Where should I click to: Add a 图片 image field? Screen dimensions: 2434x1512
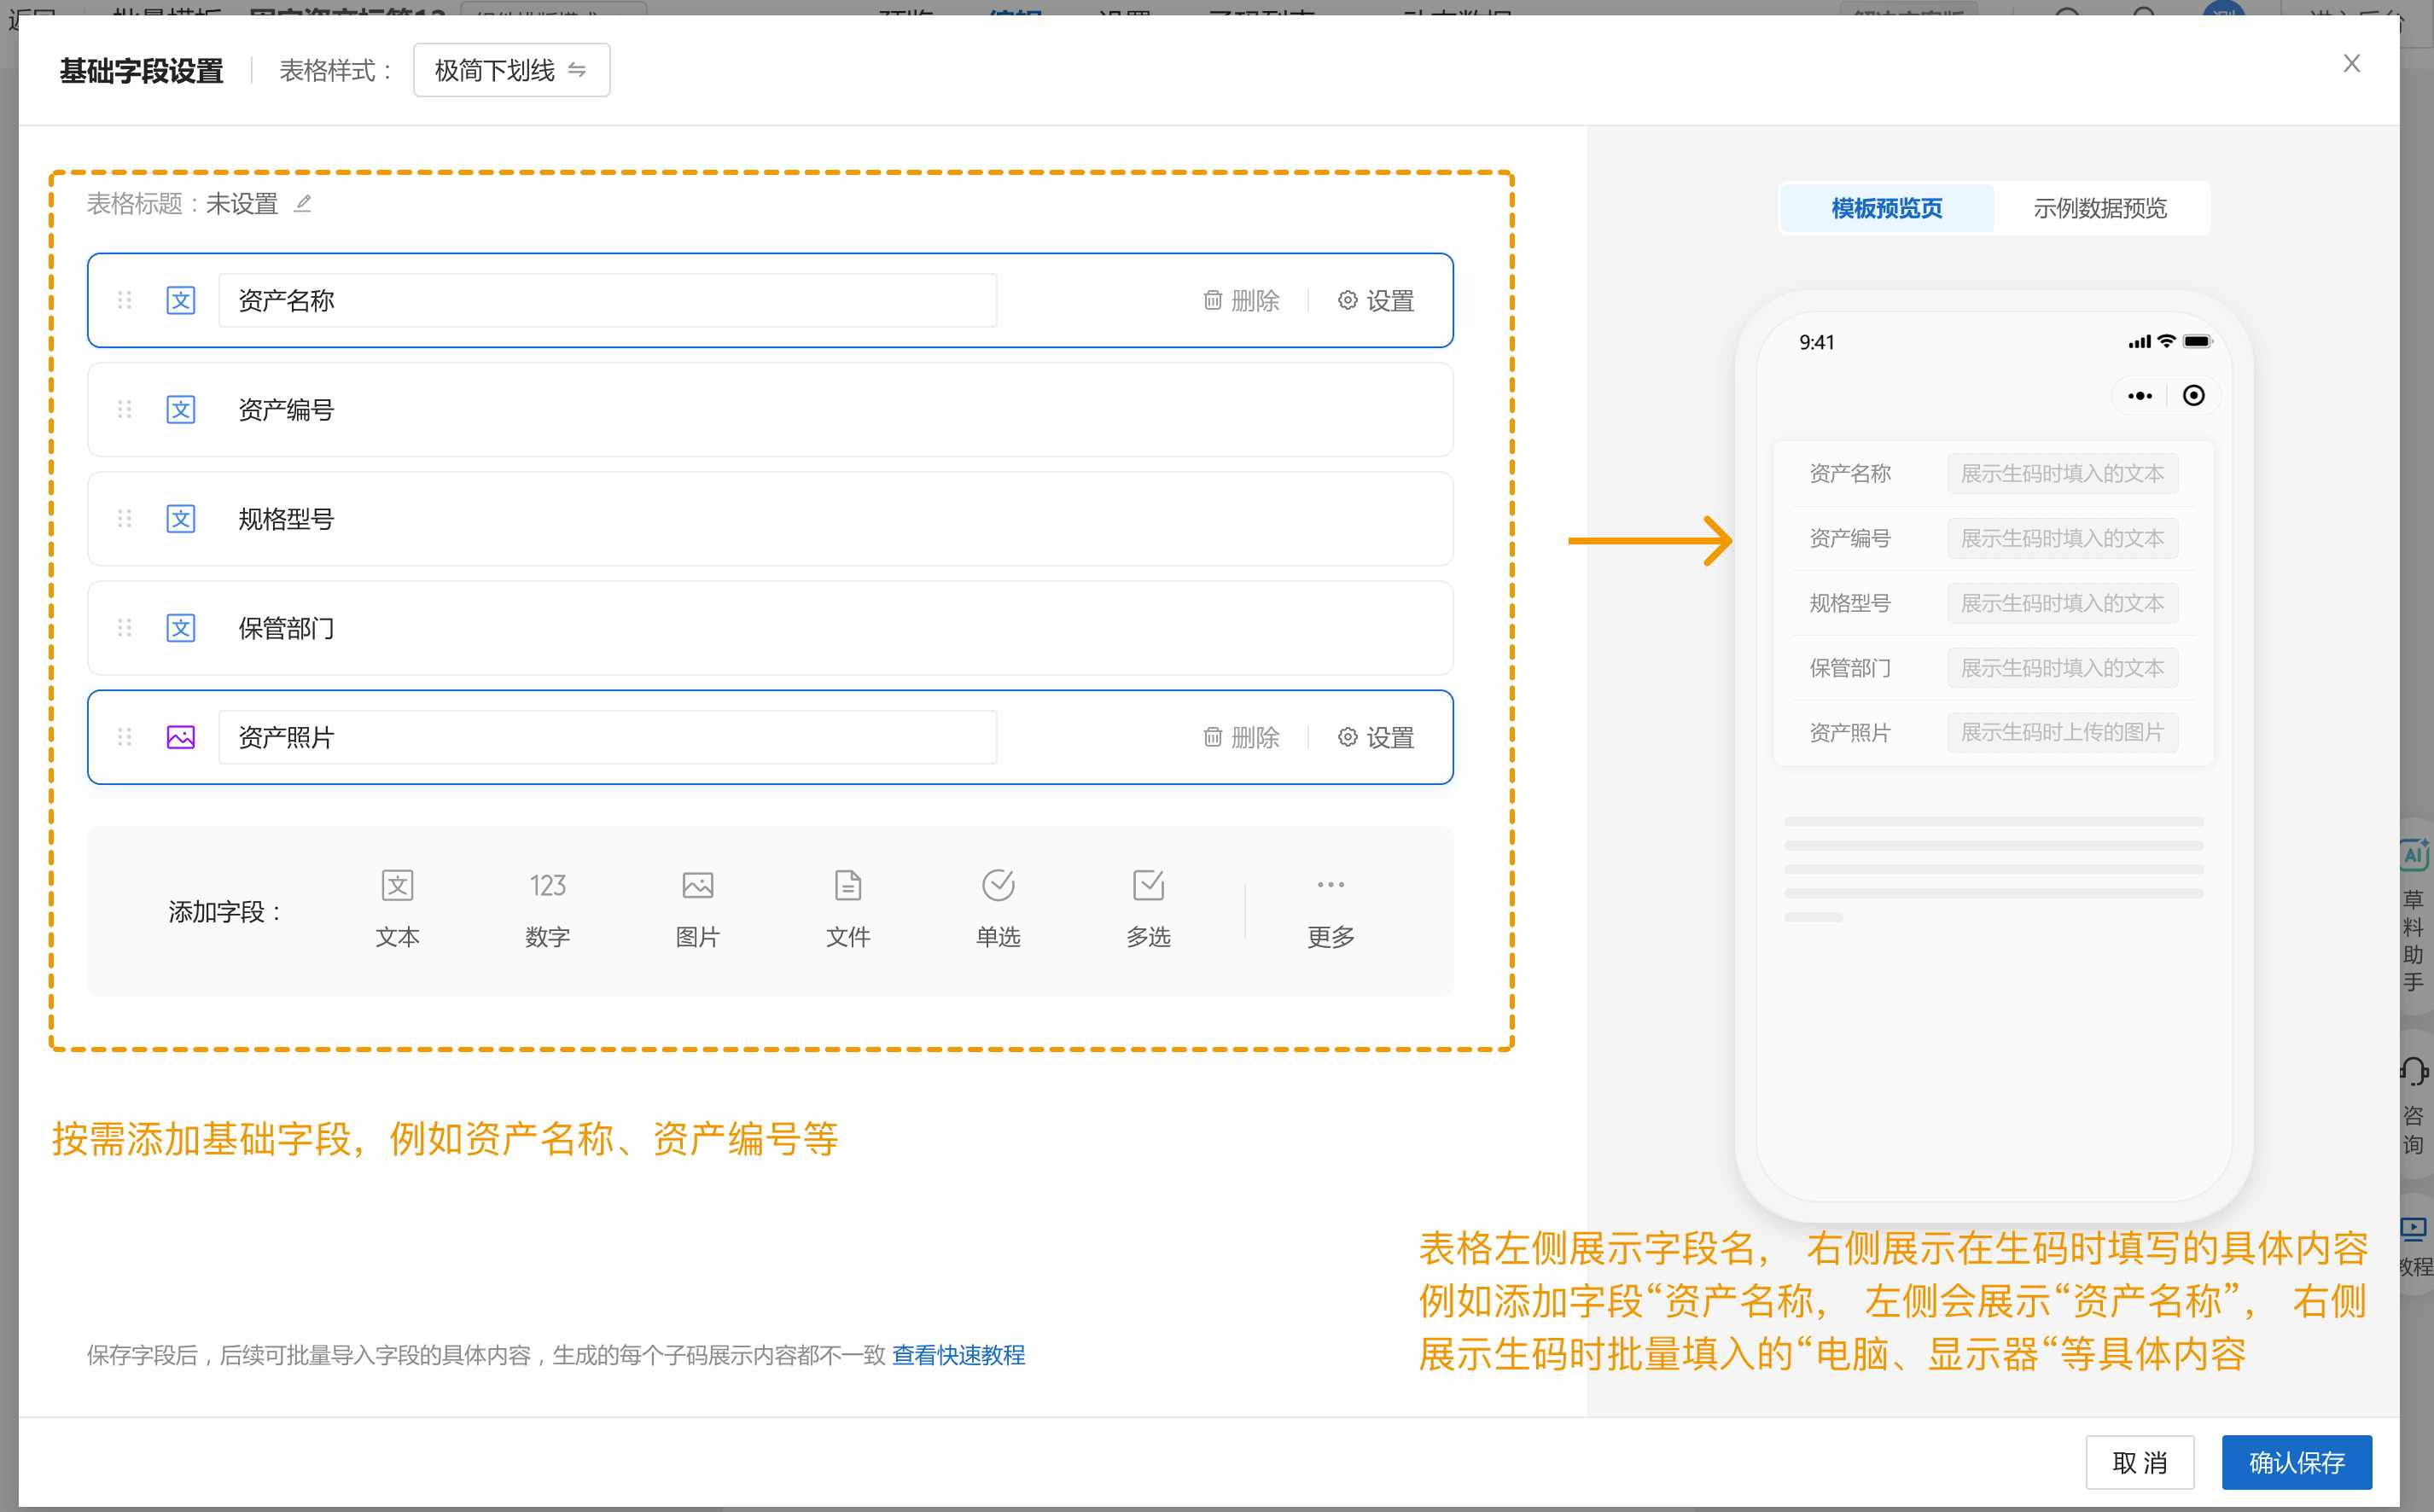pyautogui.click(x=697, y=908)
